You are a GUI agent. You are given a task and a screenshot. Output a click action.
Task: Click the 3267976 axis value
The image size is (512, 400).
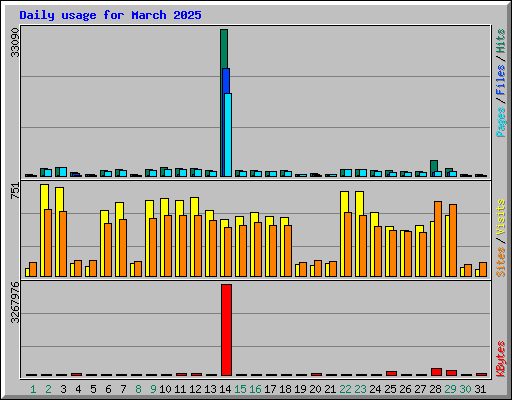tap(15, 303)
